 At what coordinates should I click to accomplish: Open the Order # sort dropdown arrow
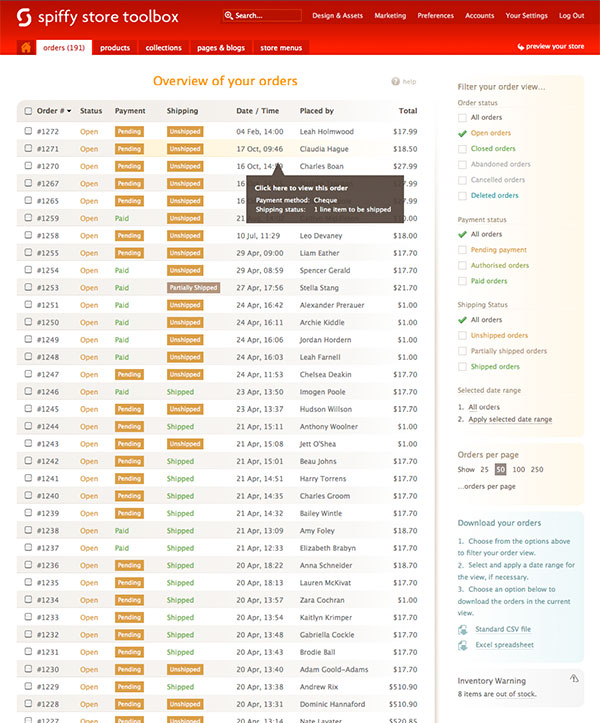pos(69,111)
